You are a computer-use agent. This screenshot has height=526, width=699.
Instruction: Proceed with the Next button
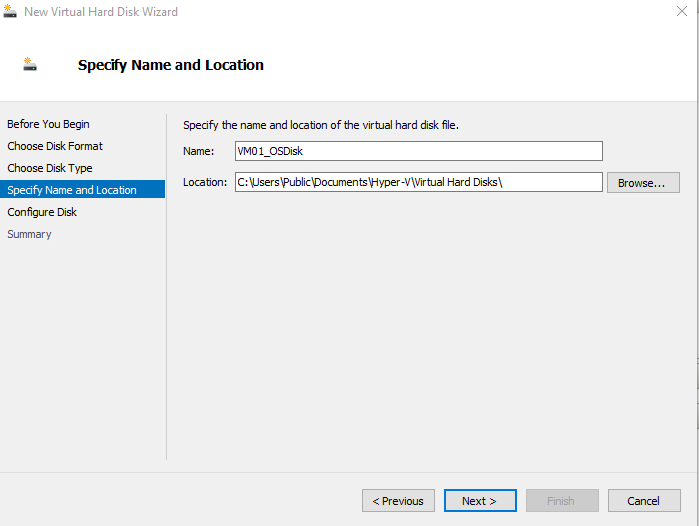[480, 501]
